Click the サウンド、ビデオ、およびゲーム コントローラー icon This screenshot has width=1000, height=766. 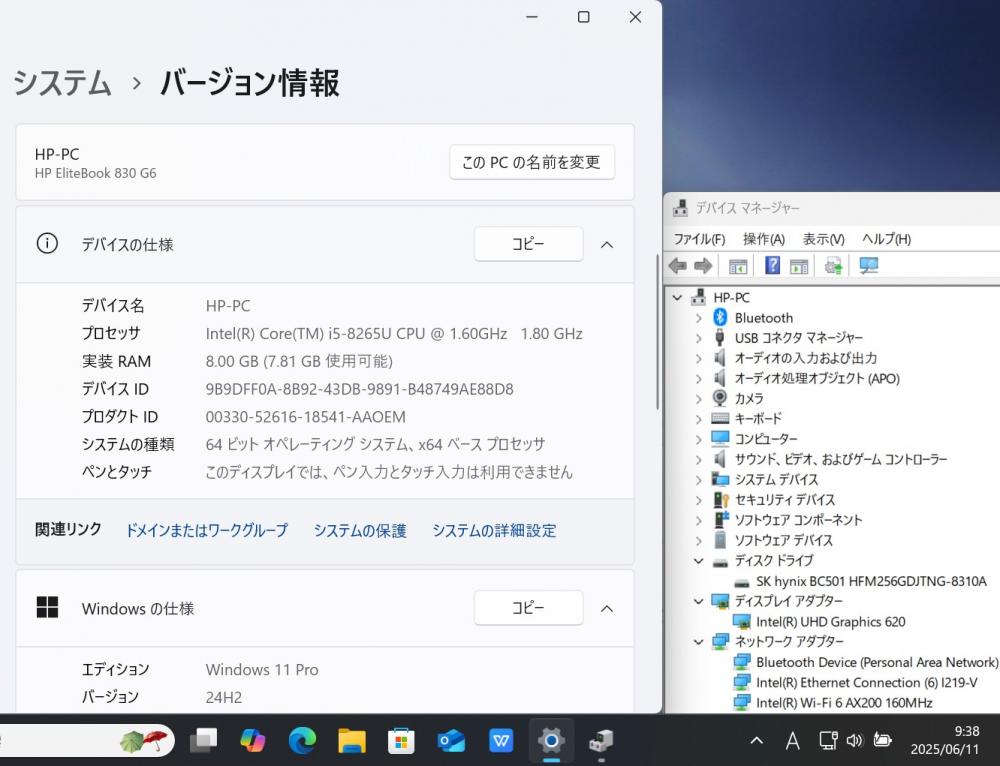click(720, 459)
